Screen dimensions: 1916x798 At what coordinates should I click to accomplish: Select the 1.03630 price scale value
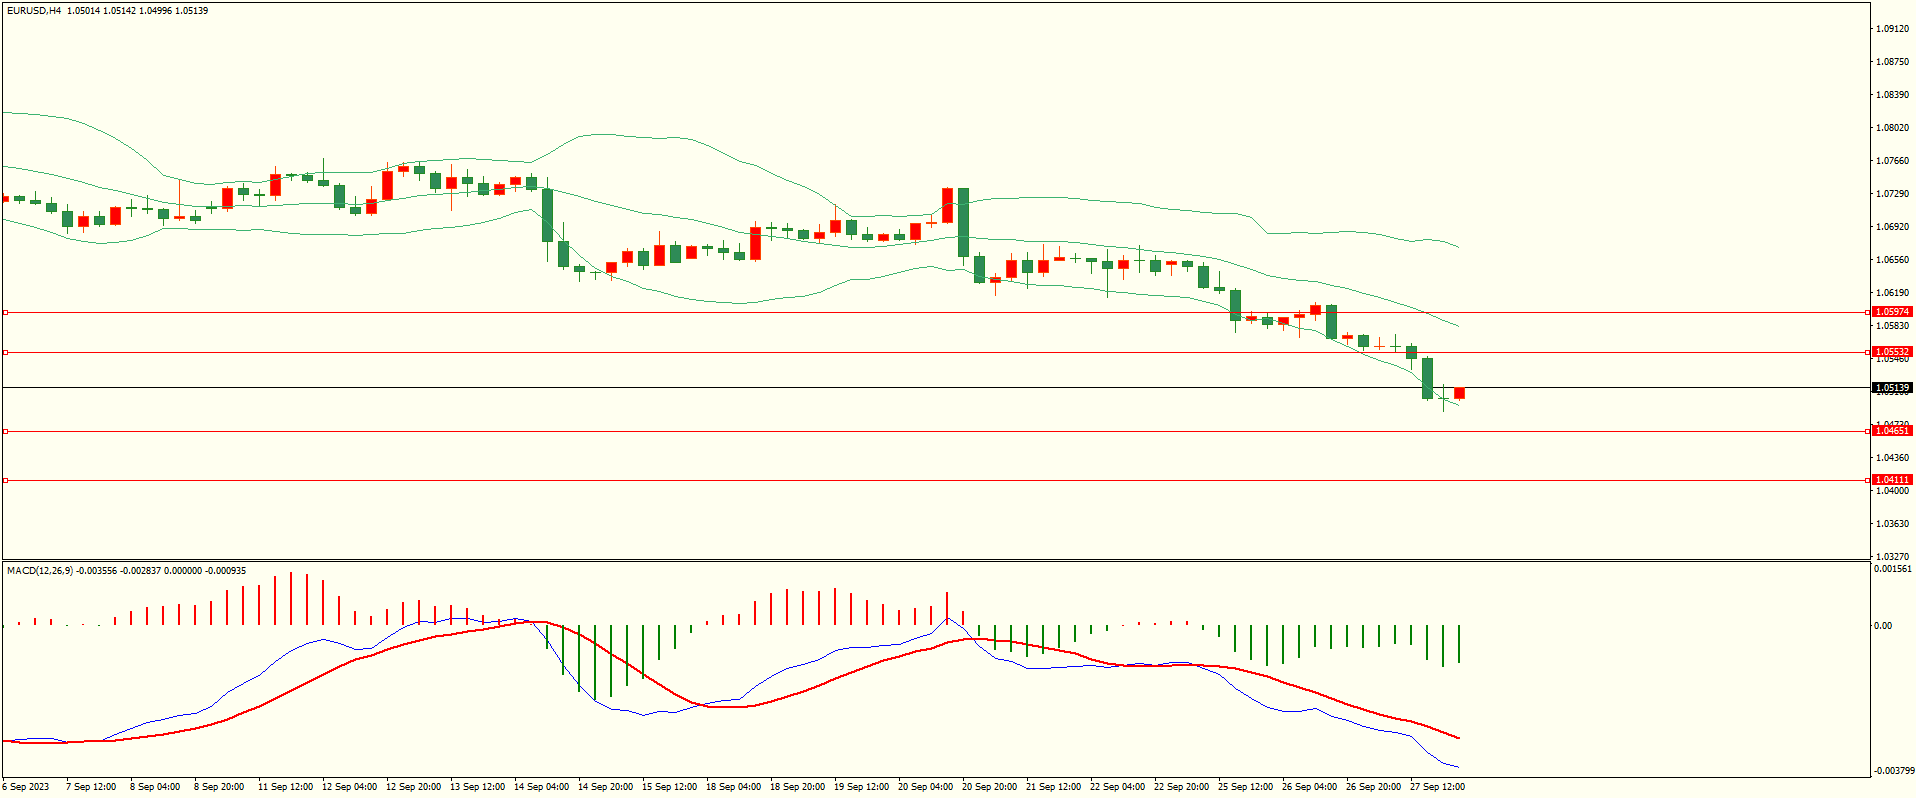(x=1890, y=524)
